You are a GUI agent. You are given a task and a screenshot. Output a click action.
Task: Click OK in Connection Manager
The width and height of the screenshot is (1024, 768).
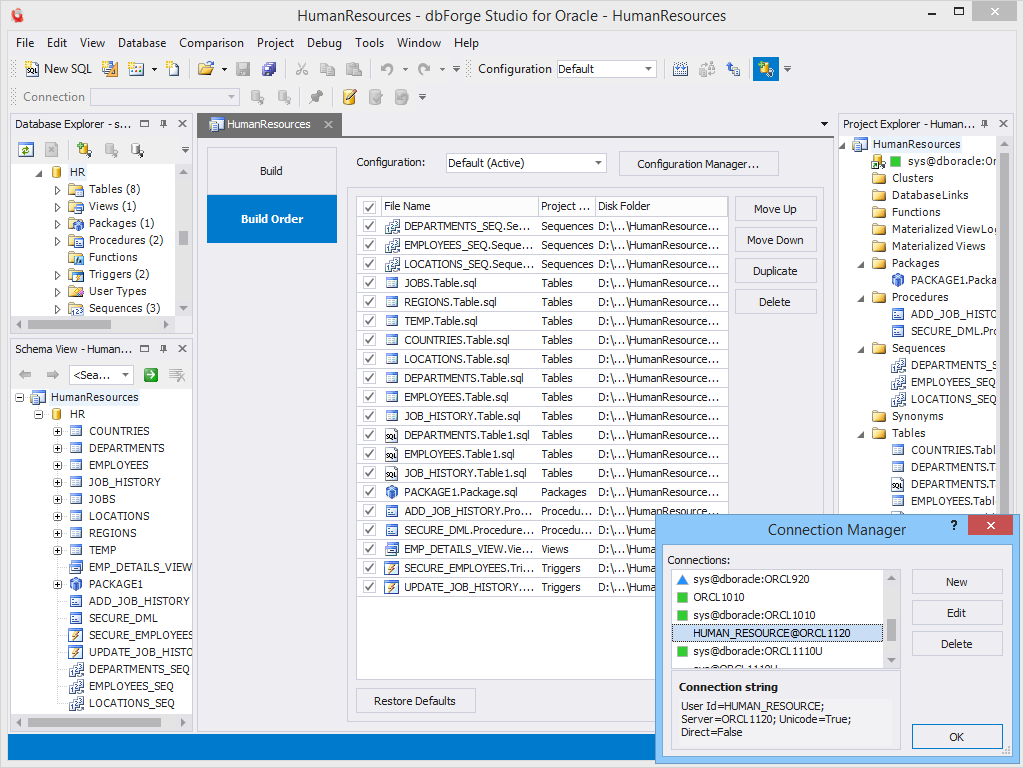(957, 737)
